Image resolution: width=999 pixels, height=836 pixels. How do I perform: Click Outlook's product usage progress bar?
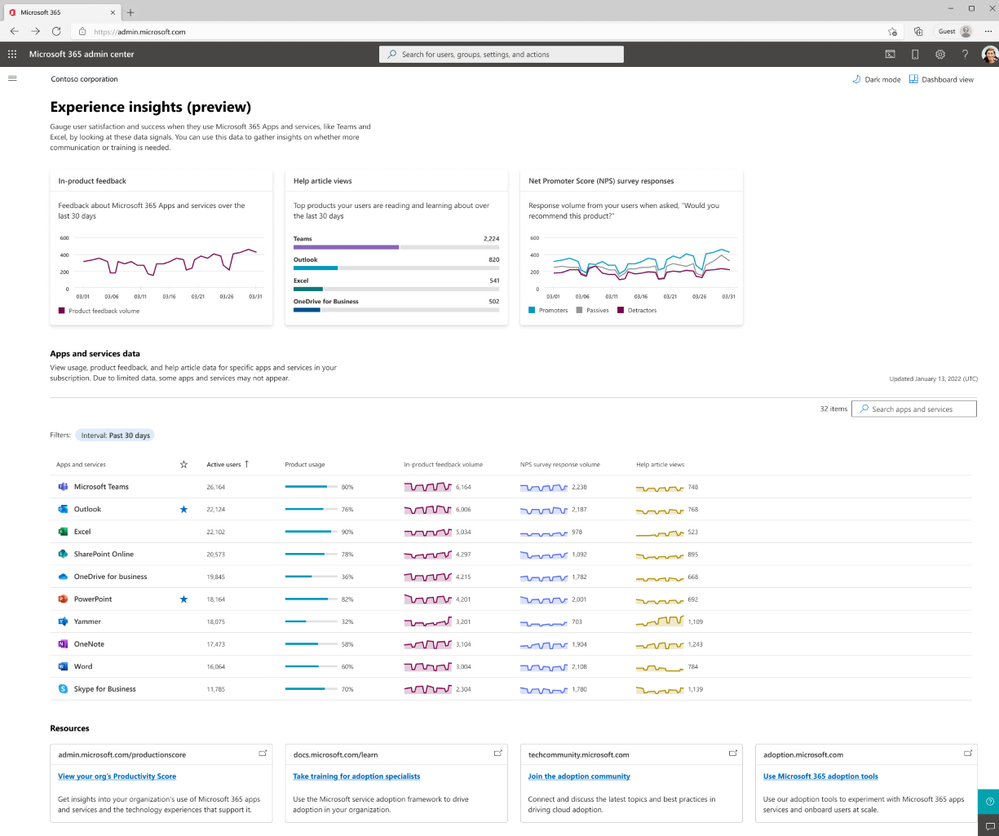point(311,509)
